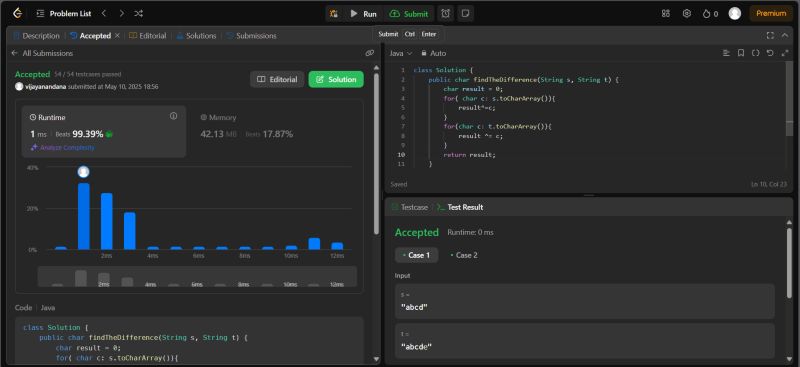Copy the submission link icon

coord(370,53)
